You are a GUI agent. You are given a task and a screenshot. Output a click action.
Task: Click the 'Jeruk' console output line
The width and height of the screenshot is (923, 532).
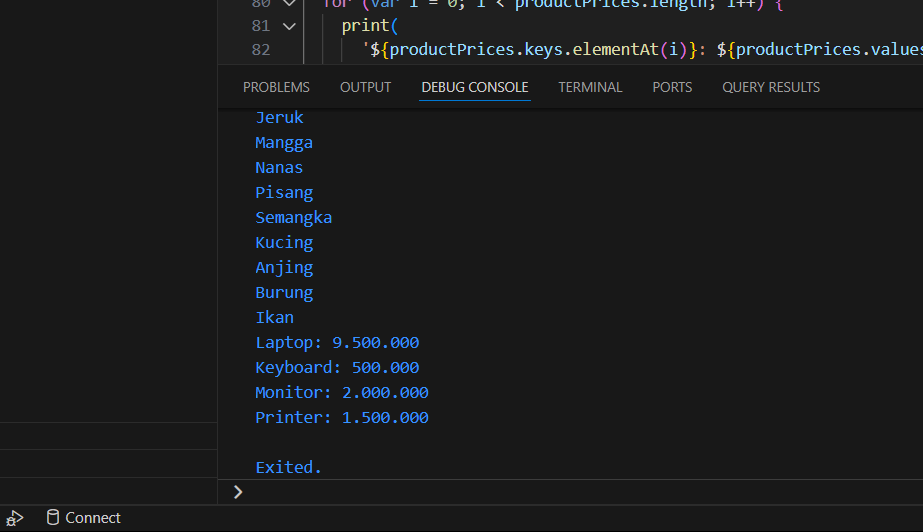pyautogui.click(x=279, y=117)
